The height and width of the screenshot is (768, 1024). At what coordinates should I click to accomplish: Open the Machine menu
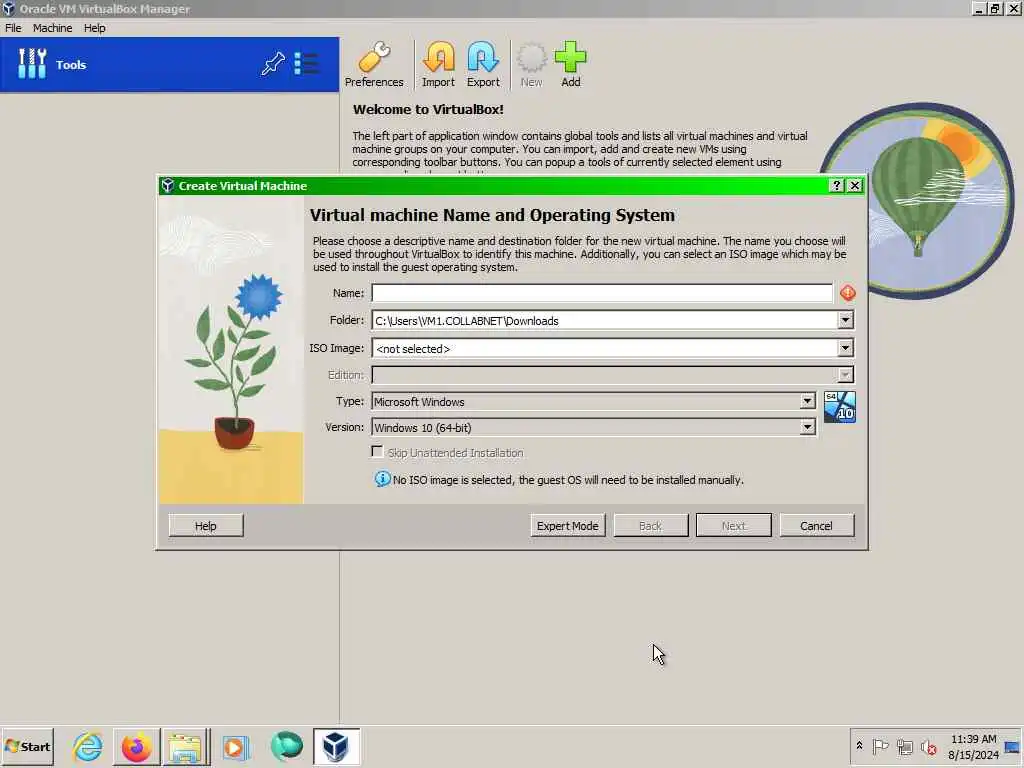coord(52,28)
